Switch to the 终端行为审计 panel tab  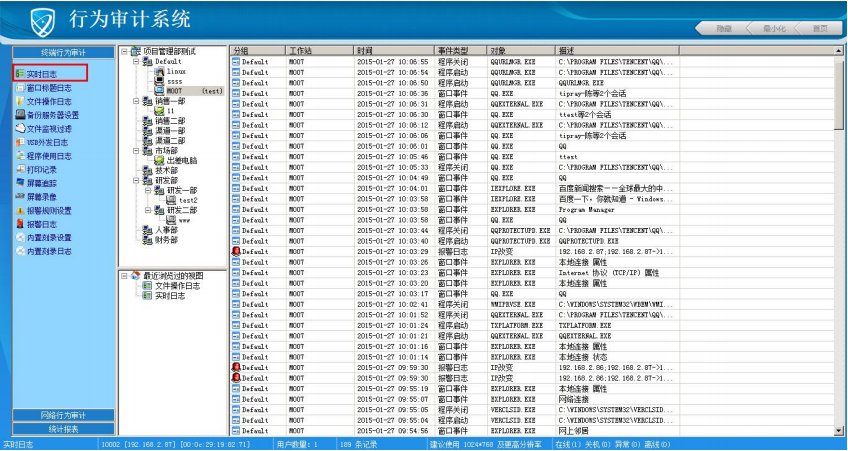(63, 52)
